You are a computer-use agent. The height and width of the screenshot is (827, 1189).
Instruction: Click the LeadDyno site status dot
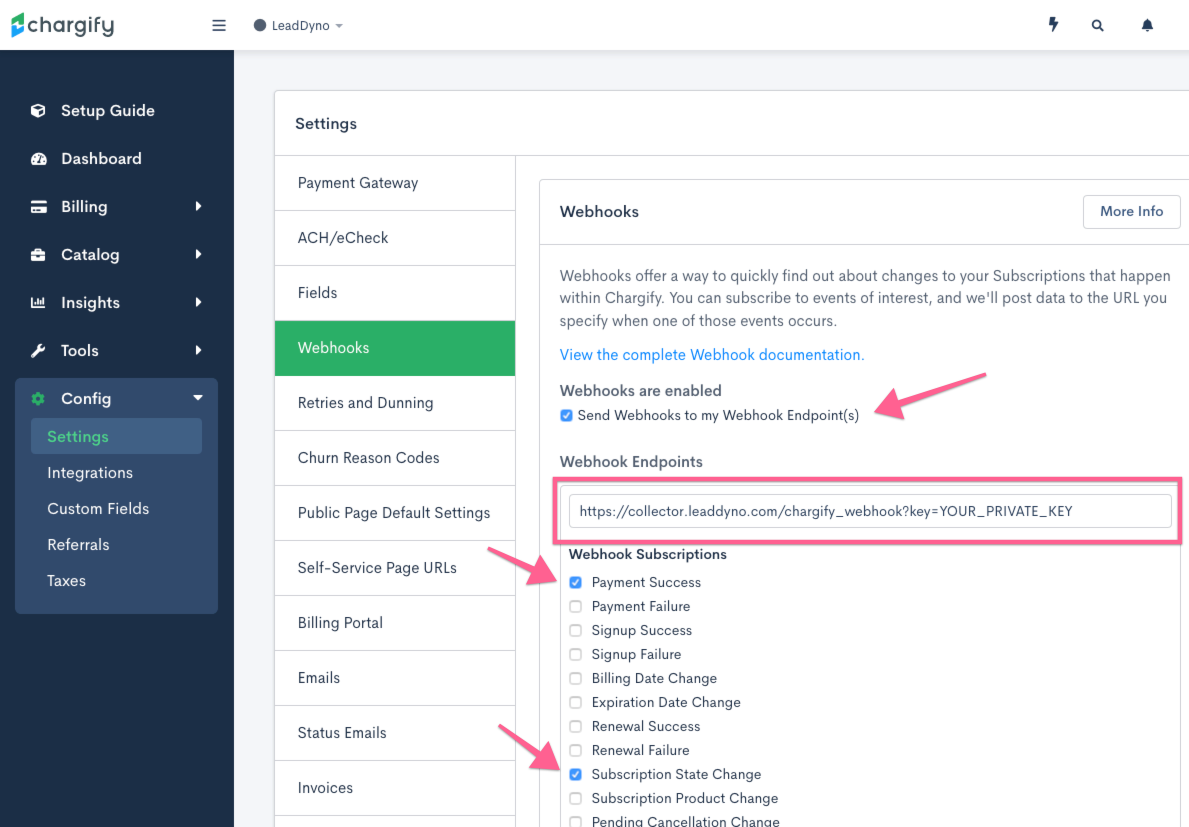(259, 25)
